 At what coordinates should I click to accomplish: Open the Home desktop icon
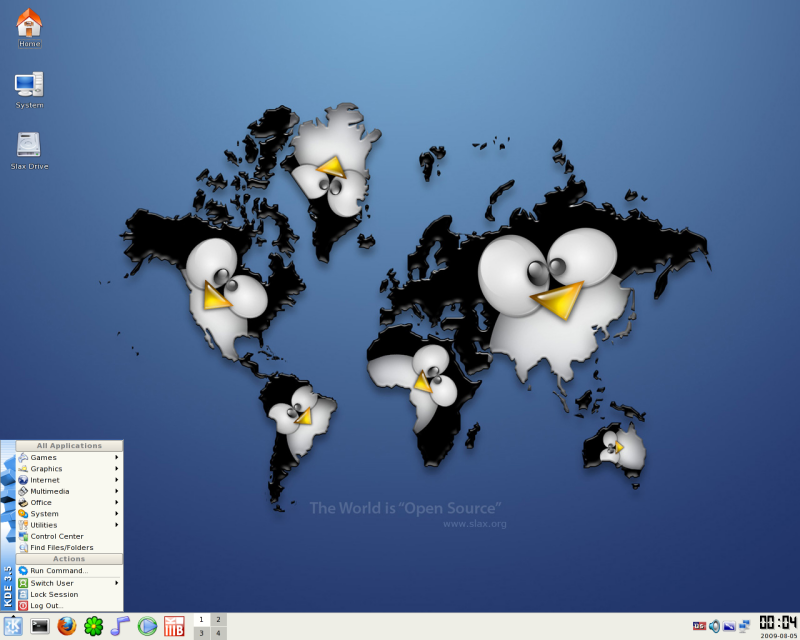click(x=29, y=28)
